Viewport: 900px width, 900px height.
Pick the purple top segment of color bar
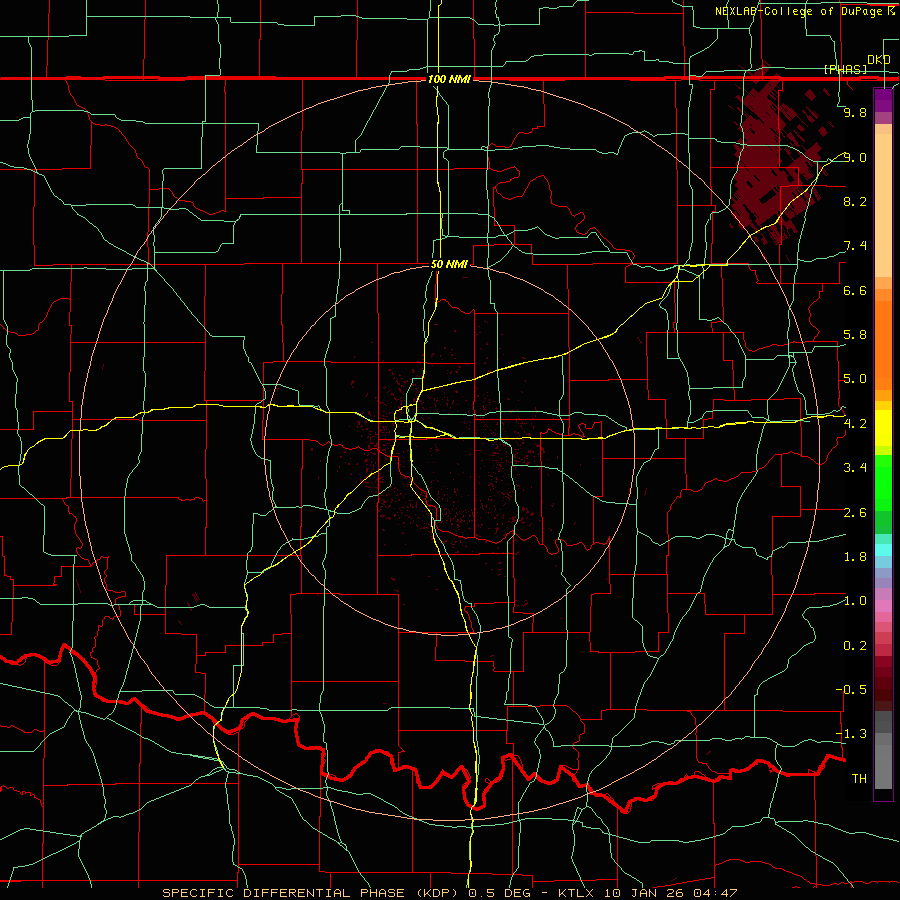[x=883, y=100]
